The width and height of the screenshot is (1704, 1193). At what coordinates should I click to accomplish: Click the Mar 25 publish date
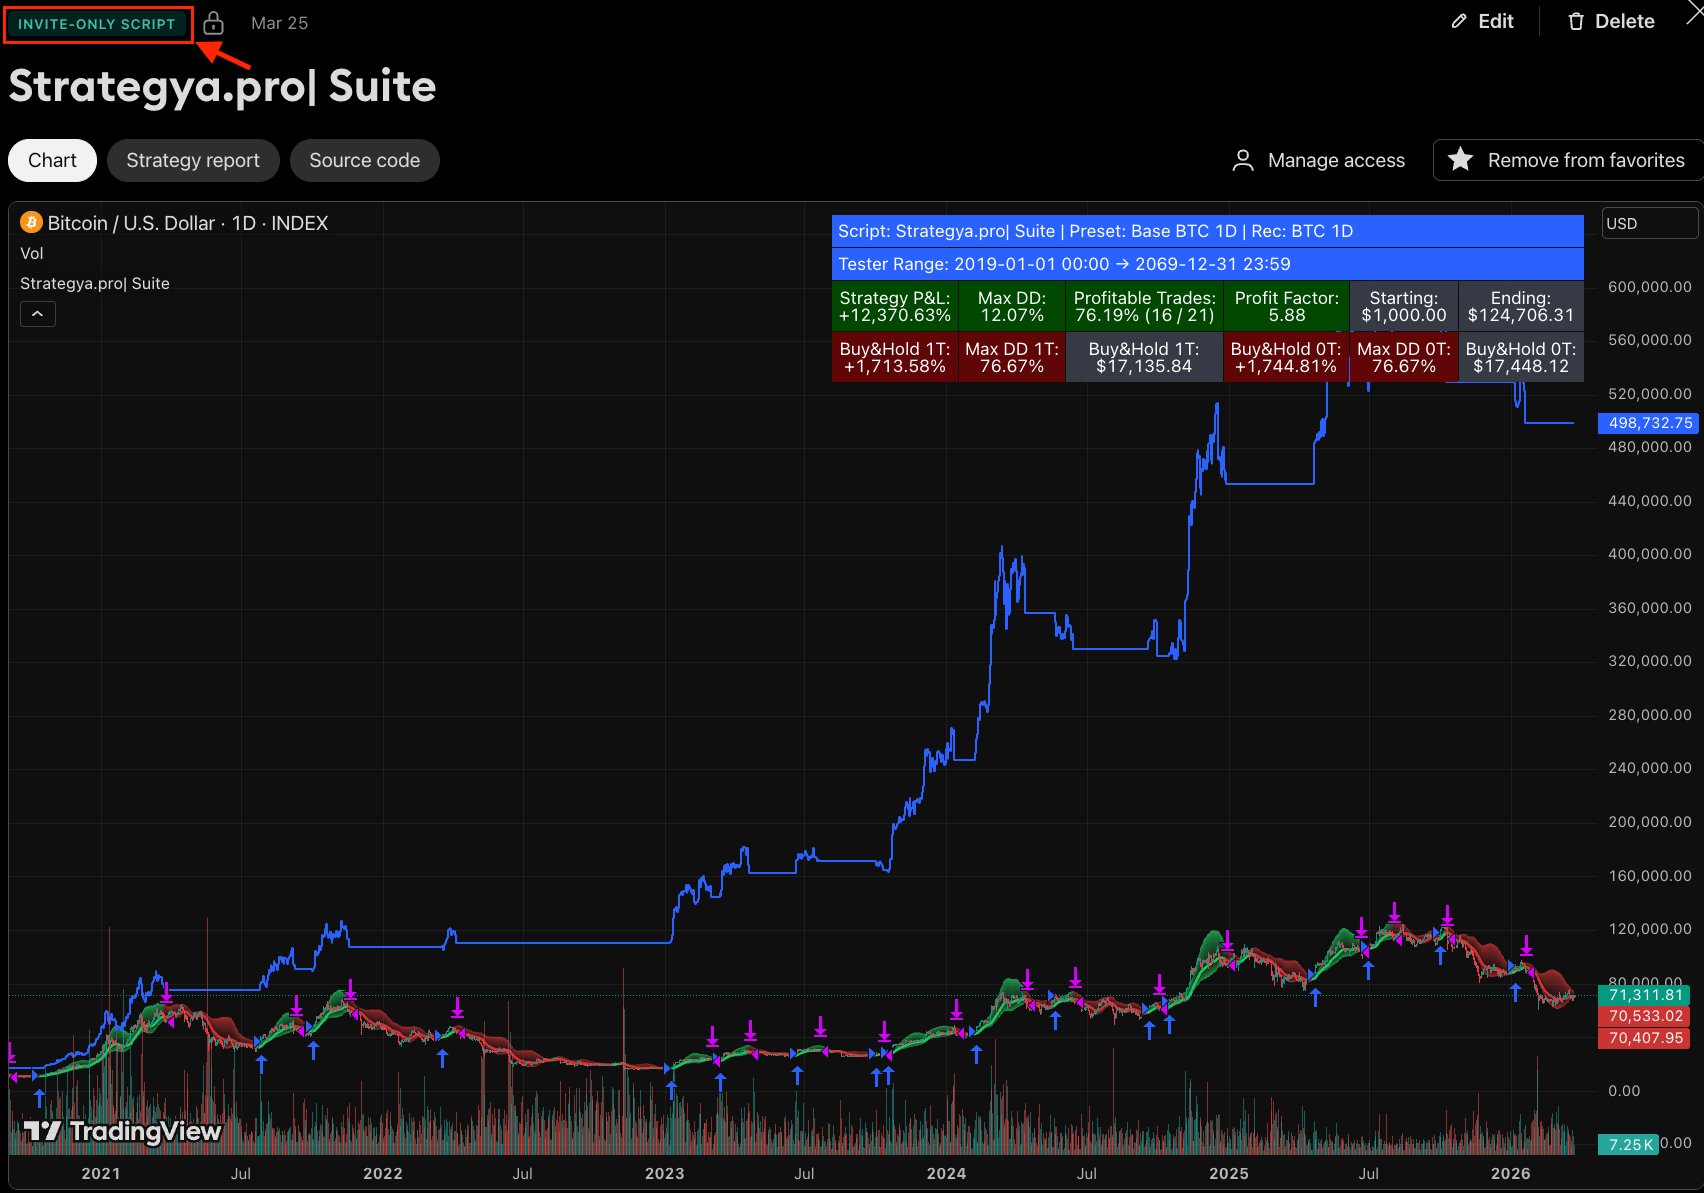click(280, 23)
